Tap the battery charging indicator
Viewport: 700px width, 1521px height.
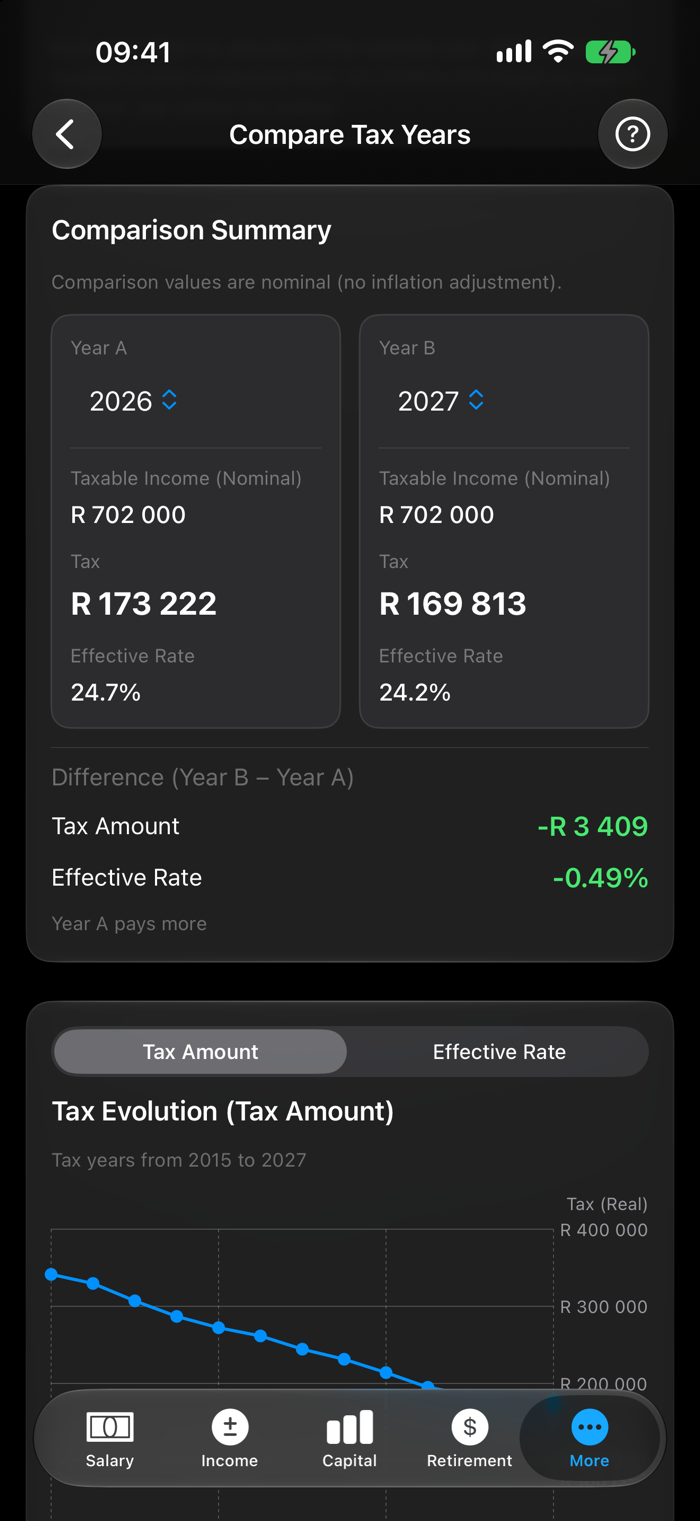click(610, 52)
